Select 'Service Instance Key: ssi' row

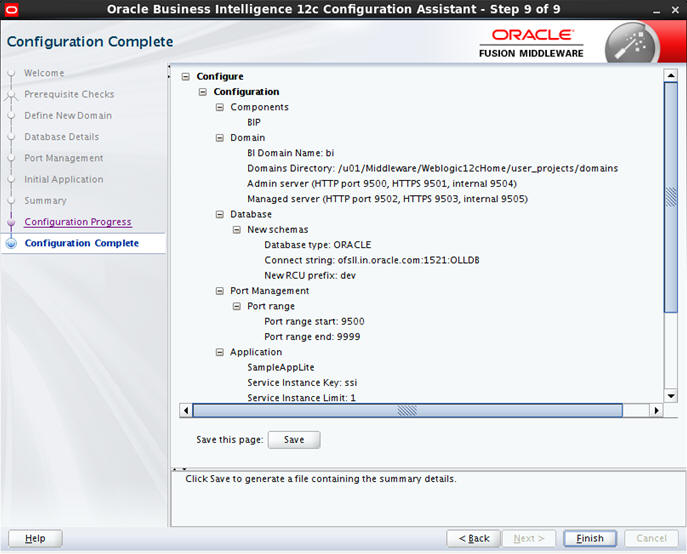click(302, 383)
